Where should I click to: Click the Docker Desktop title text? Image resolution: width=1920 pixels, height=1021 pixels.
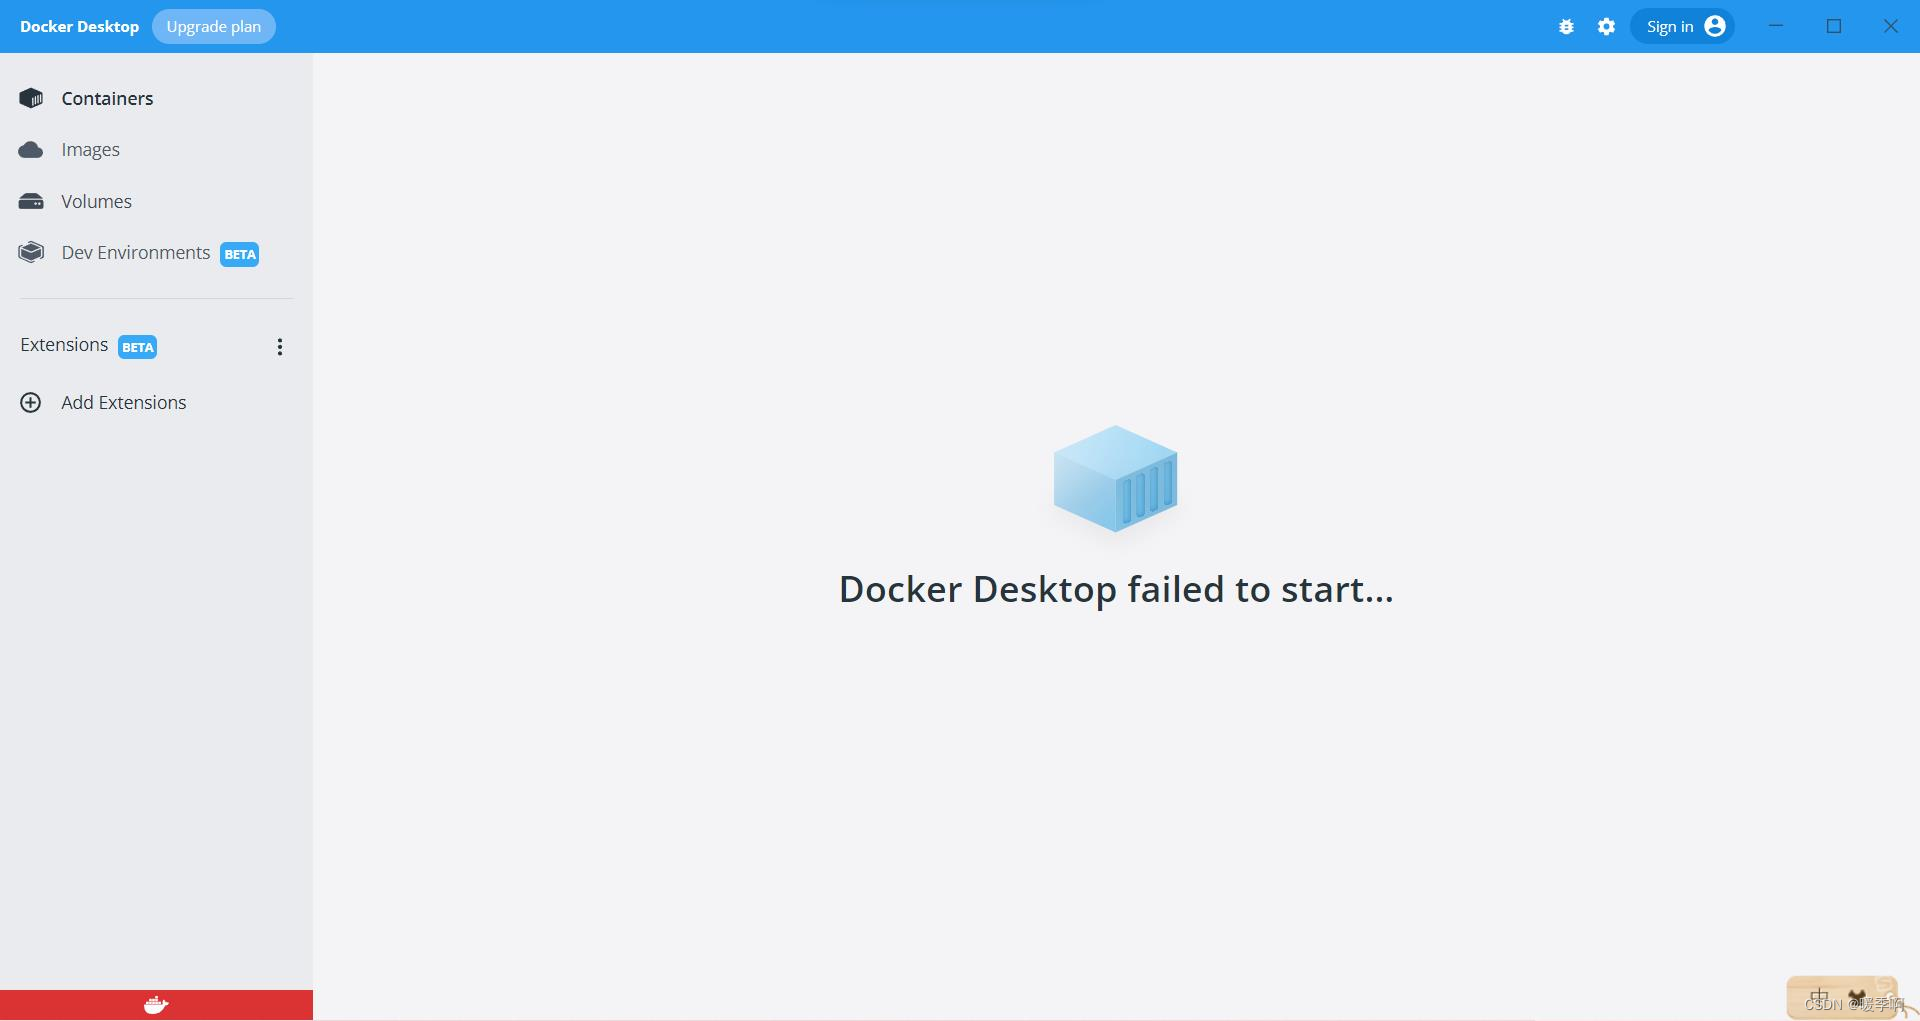[79, 27]
